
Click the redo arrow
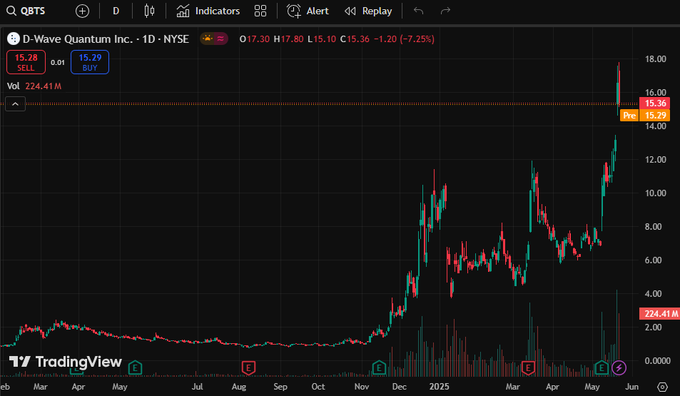(x=445, y=11)
